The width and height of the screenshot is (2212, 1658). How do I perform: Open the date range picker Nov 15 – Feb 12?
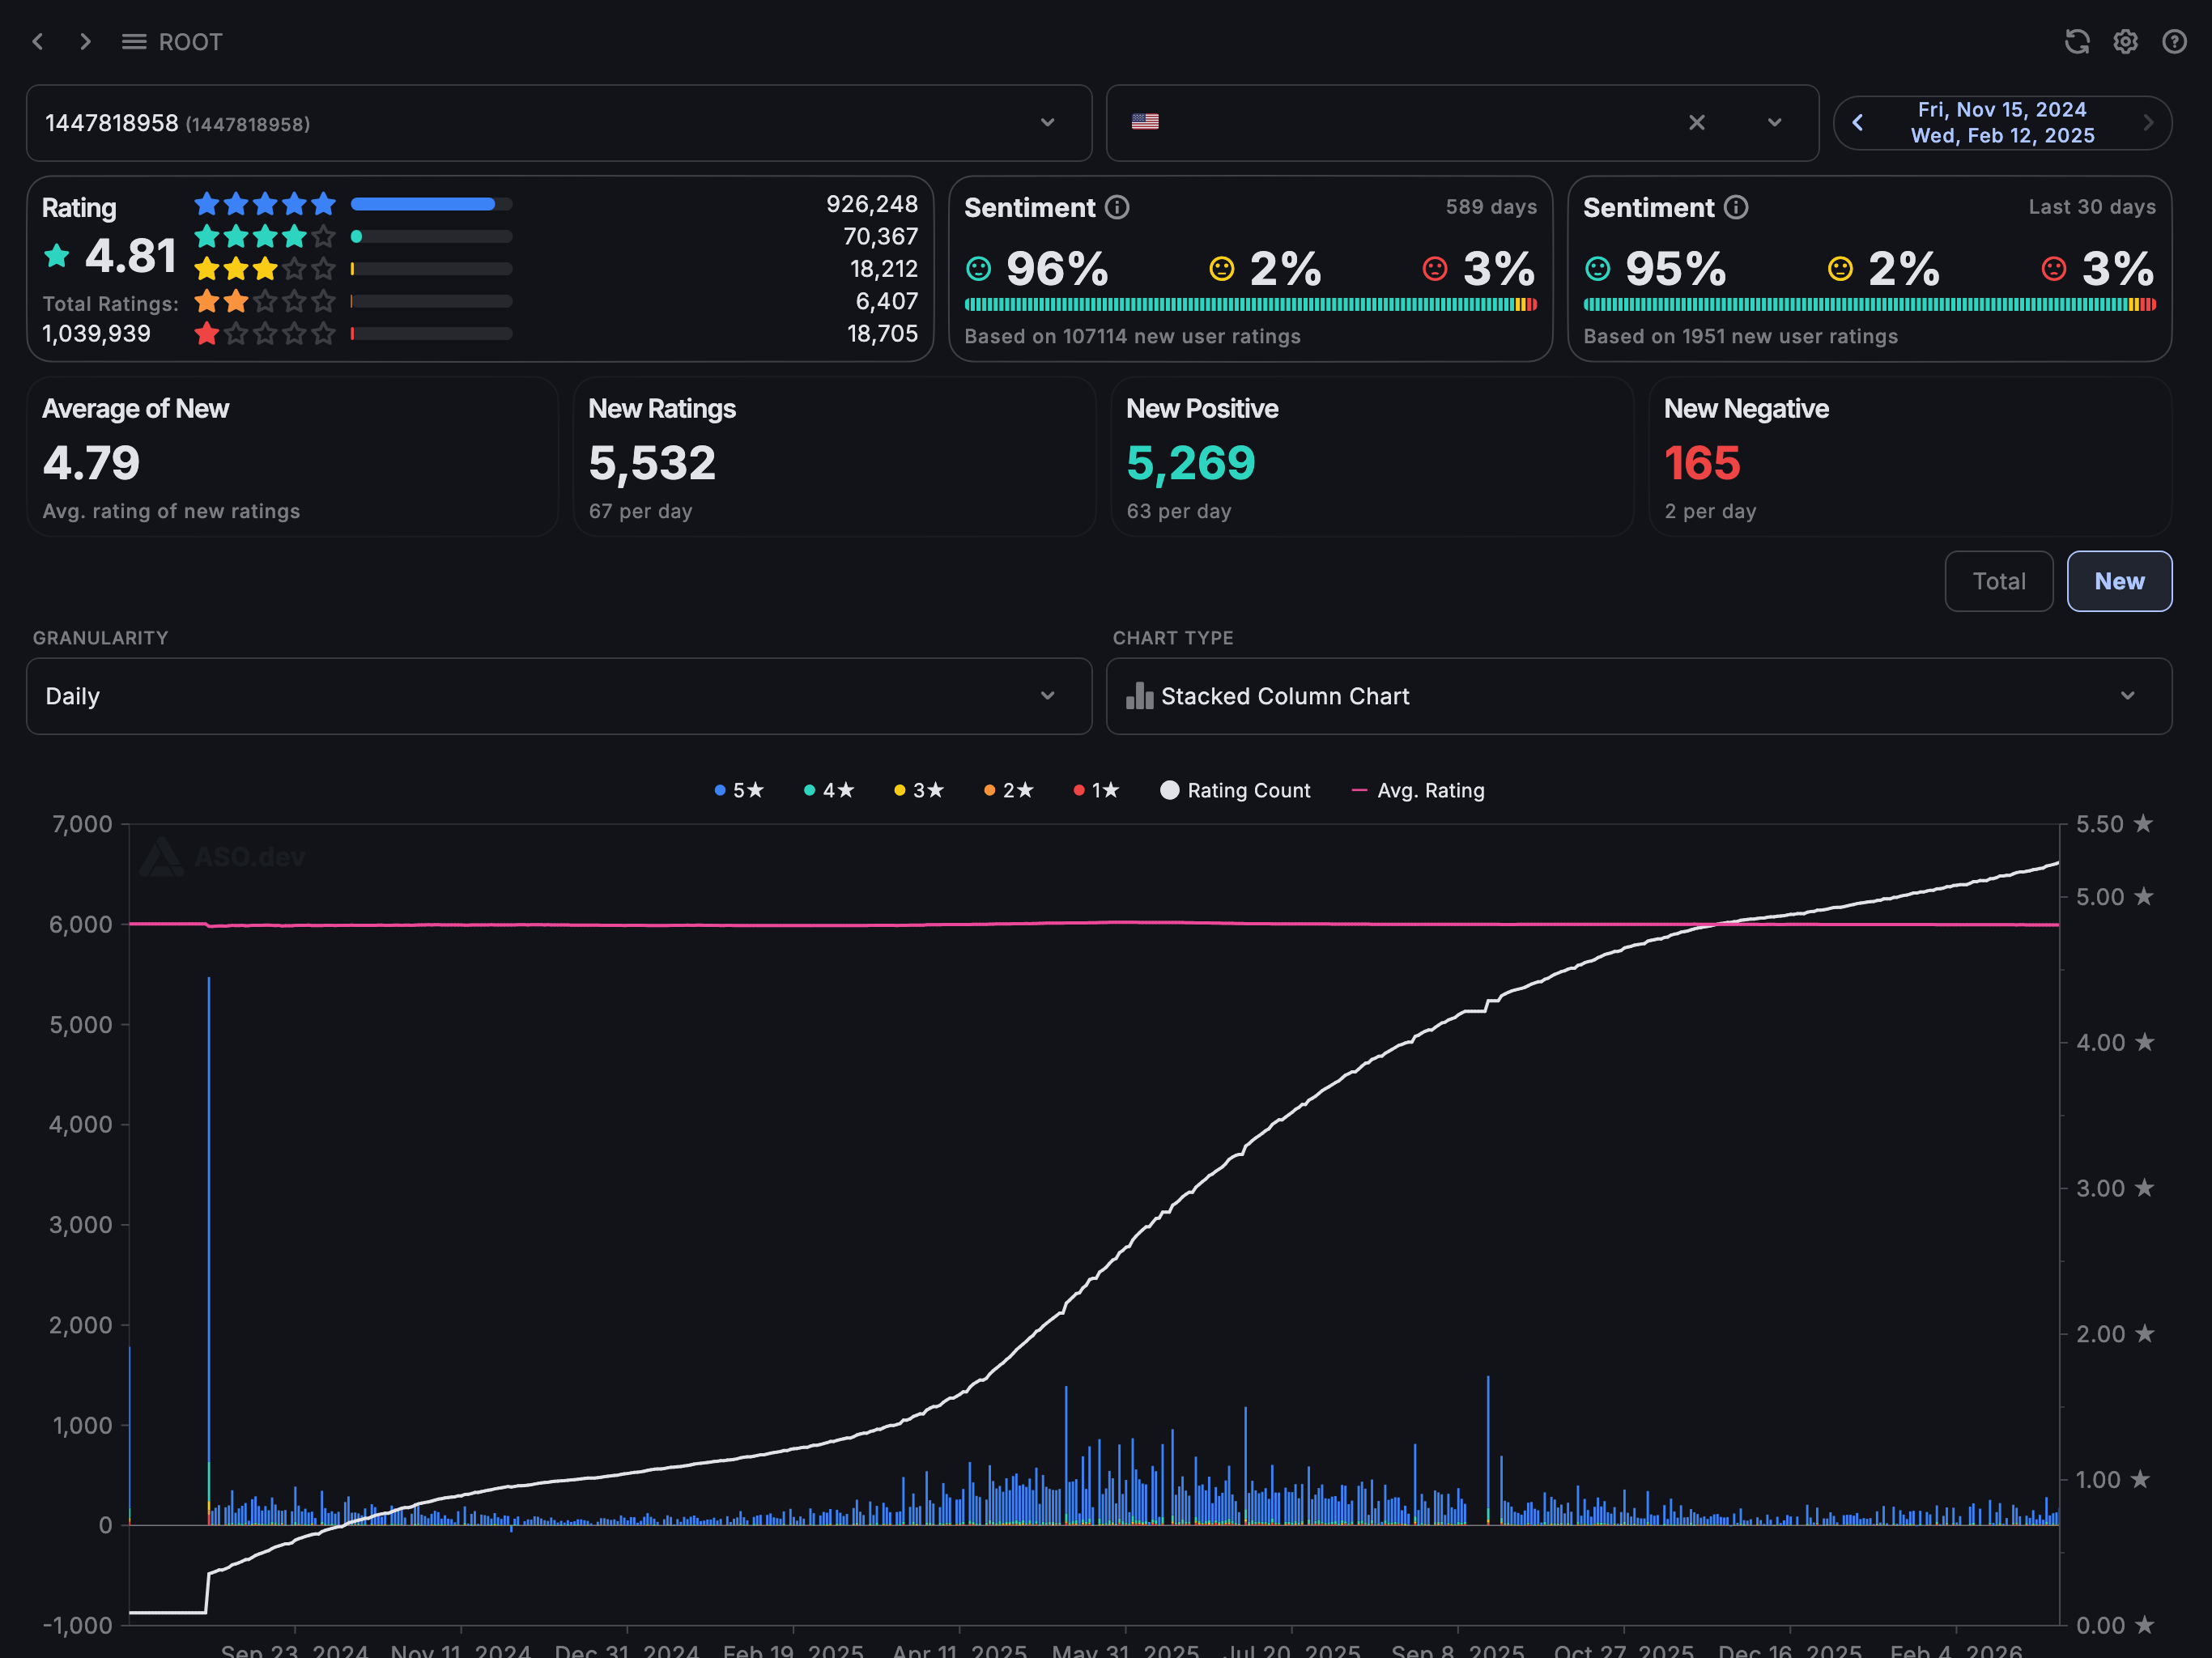pos(2002,122)
